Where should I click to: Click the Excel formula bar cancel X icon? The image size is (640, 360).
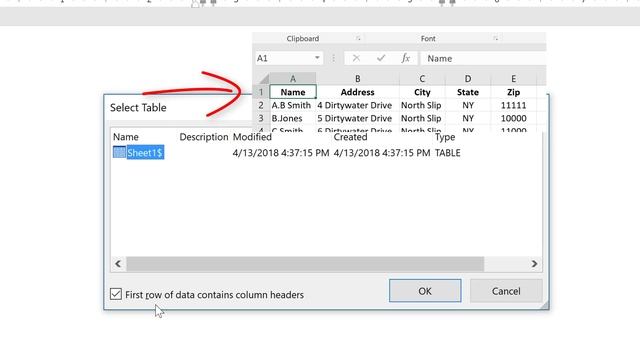pos(356,58)
